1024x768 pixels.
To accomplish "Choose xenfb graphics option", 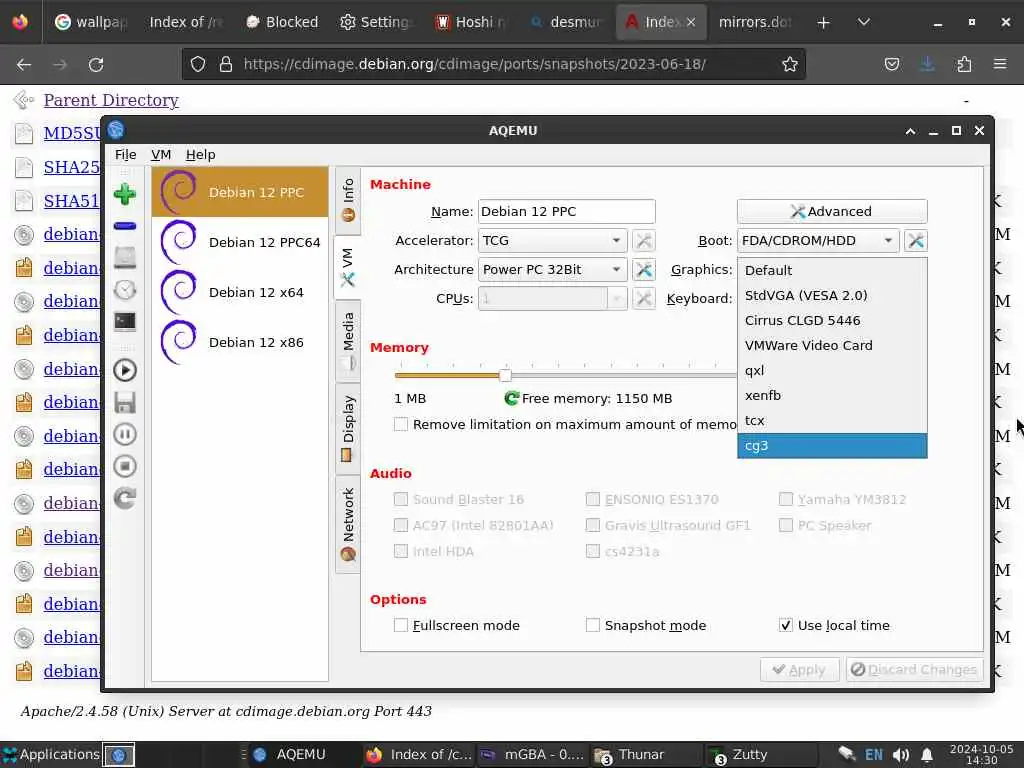I will pyautogui.click(x=832, y=396).
